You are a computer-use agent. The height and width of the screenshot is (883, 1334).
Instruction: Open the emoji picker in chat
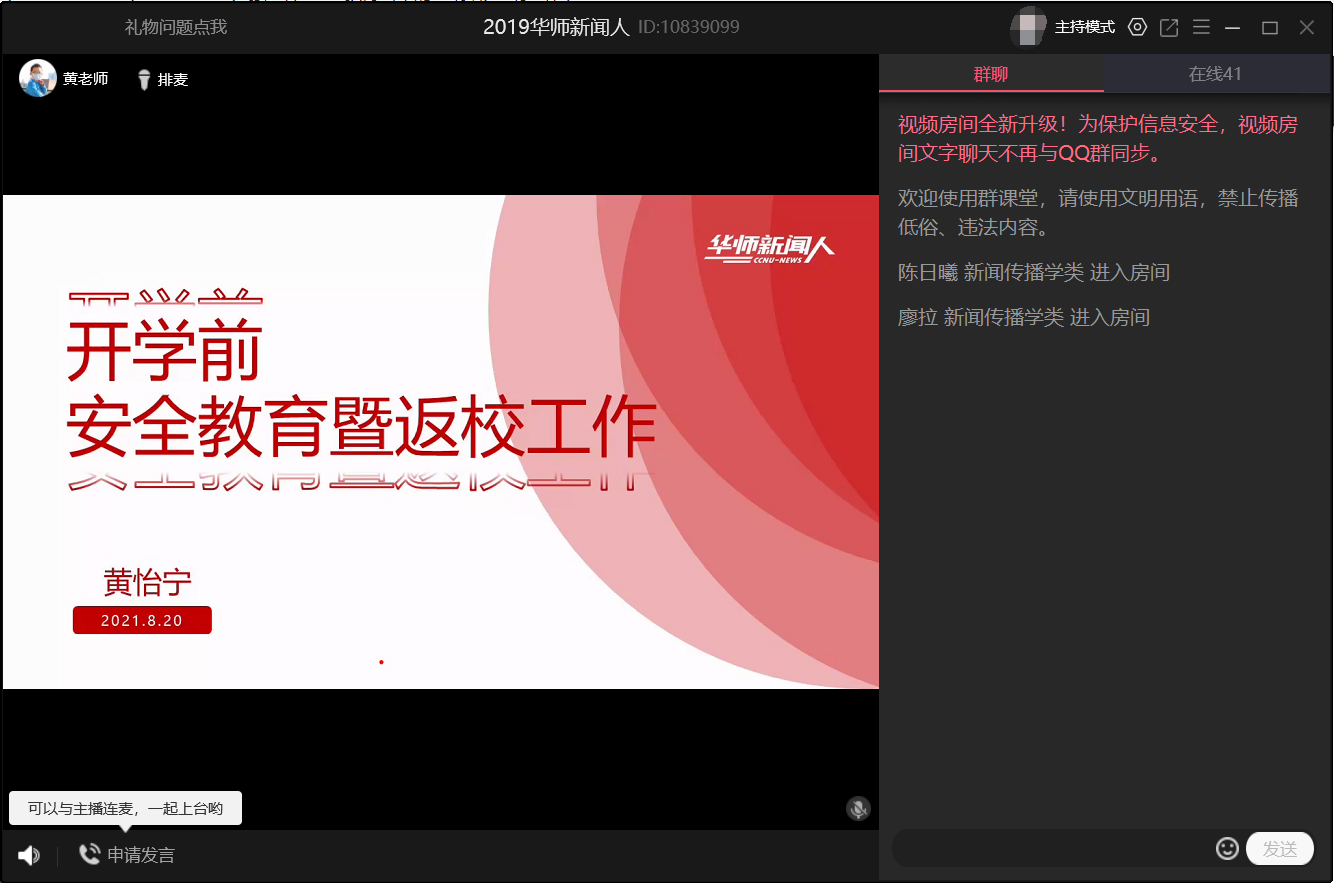[x=1227, y=849]
